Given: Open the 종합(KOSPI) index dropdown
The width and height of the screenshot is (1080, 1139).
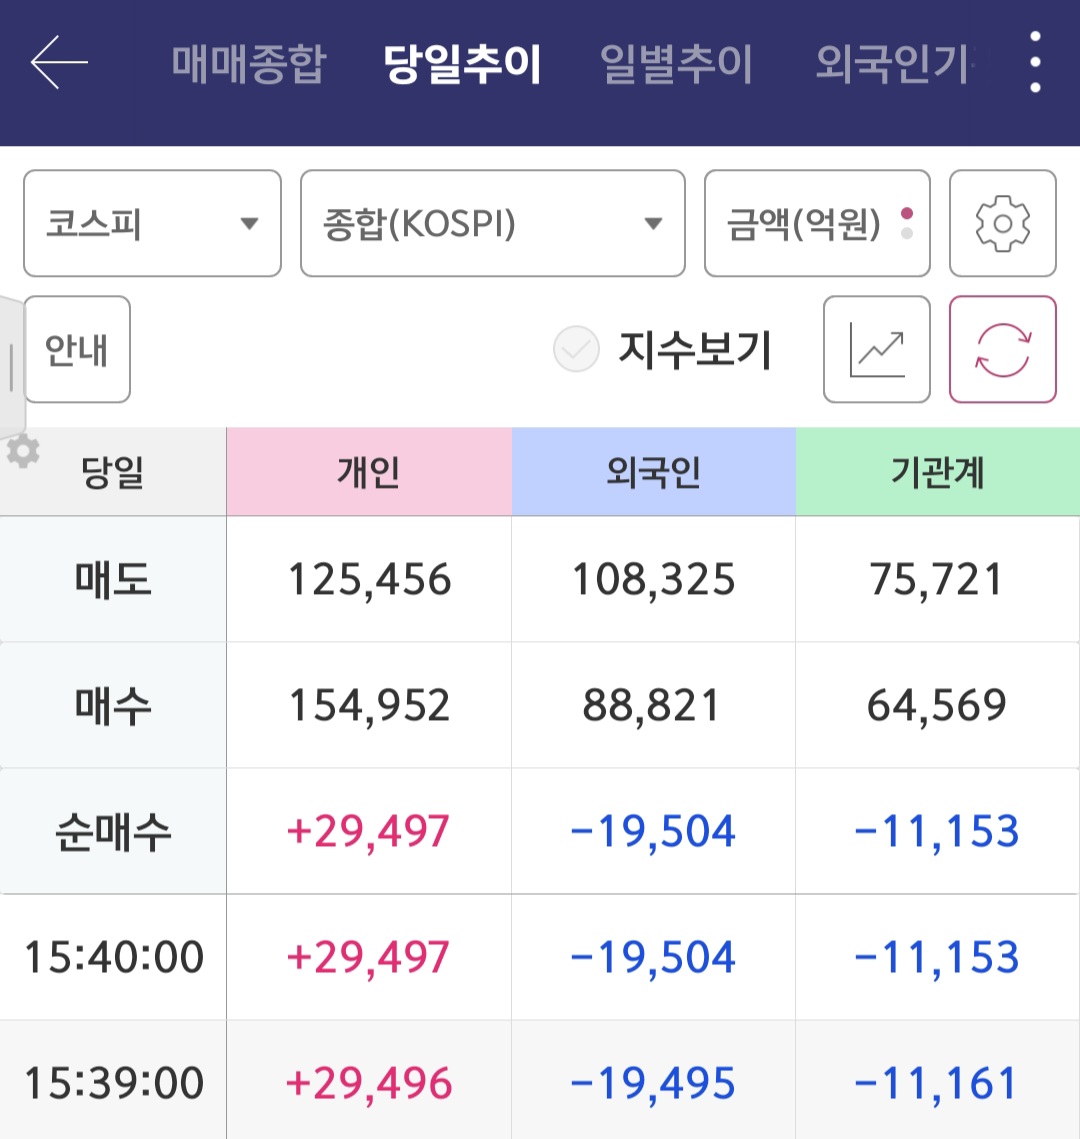Looking at the screenshot, I should pyautogui.click(x=492, y=223).
